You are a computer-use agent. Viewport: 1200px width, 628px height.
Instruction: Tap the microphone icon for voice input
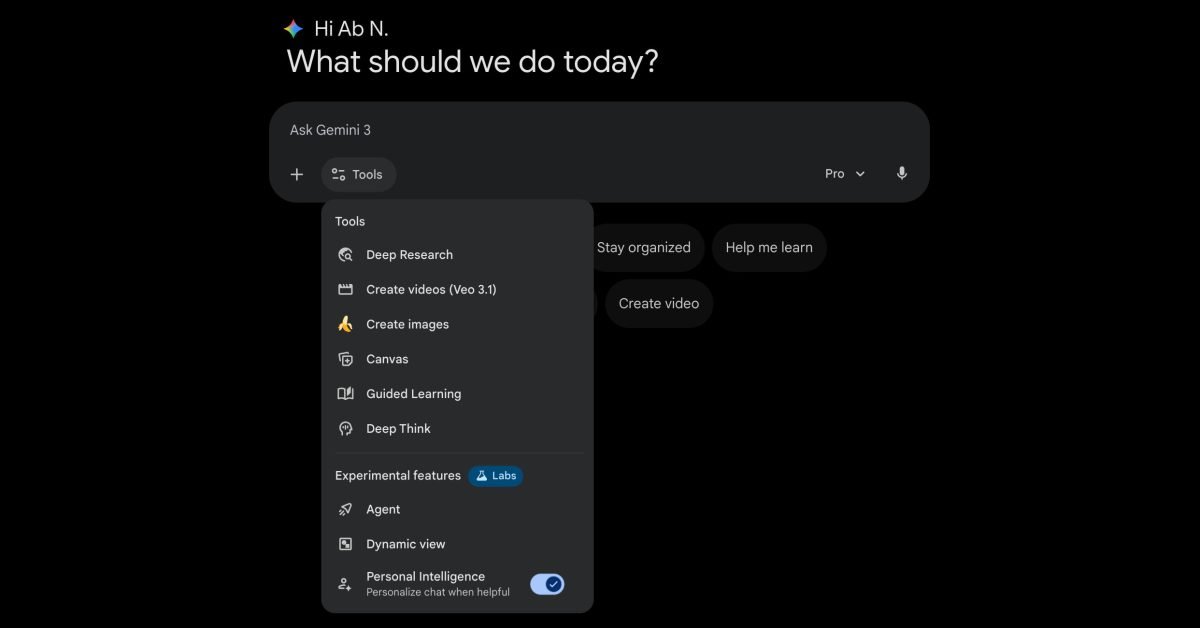[x=902, y=174]
